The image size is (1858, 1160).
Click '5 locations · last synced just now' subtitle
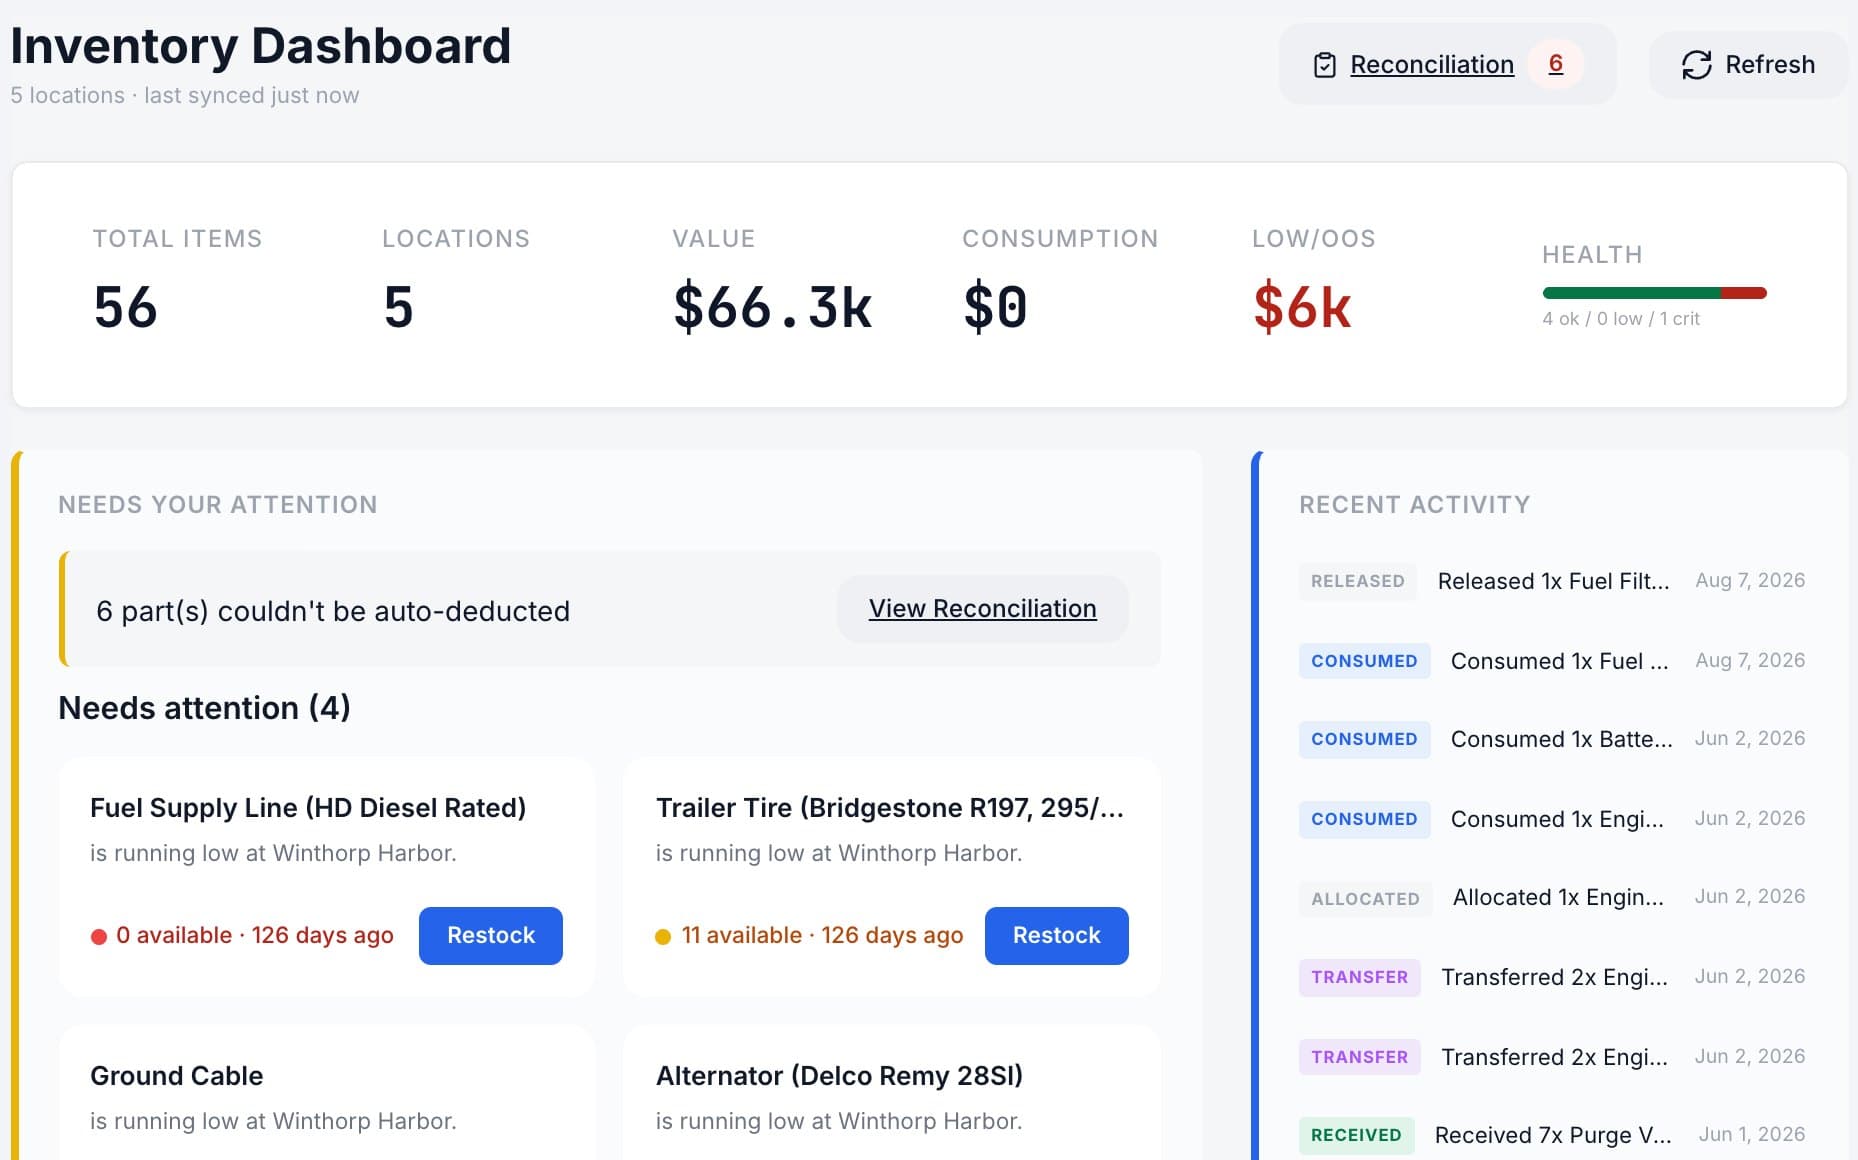coord(185,96)
